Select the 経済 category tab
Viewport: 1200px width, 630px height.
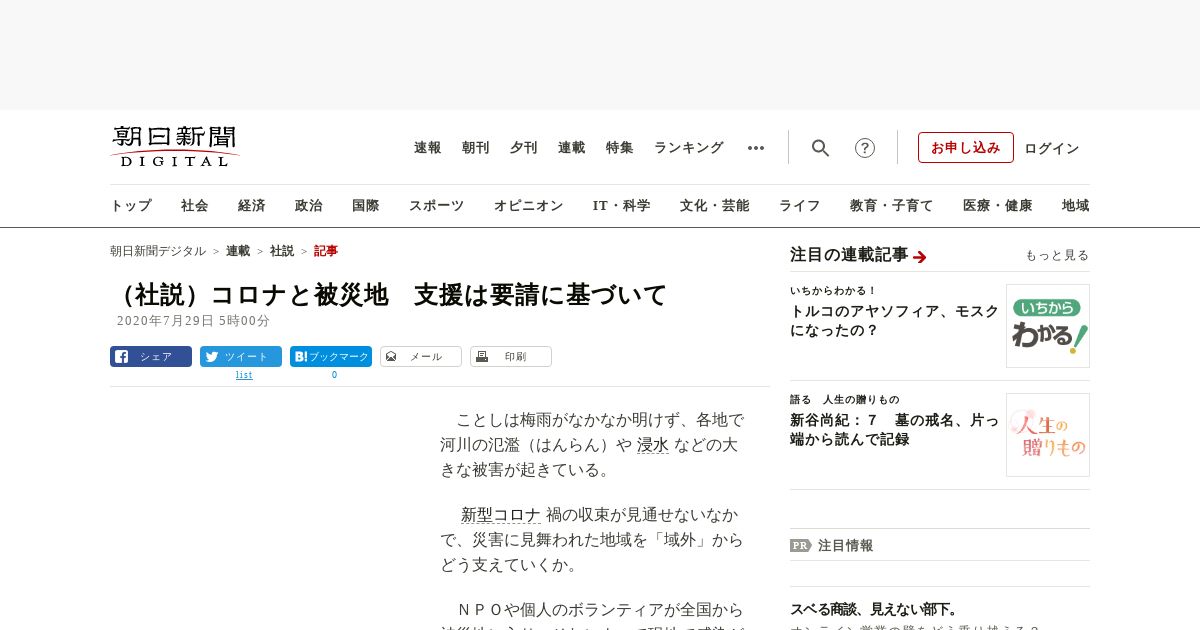click(252, 206)
